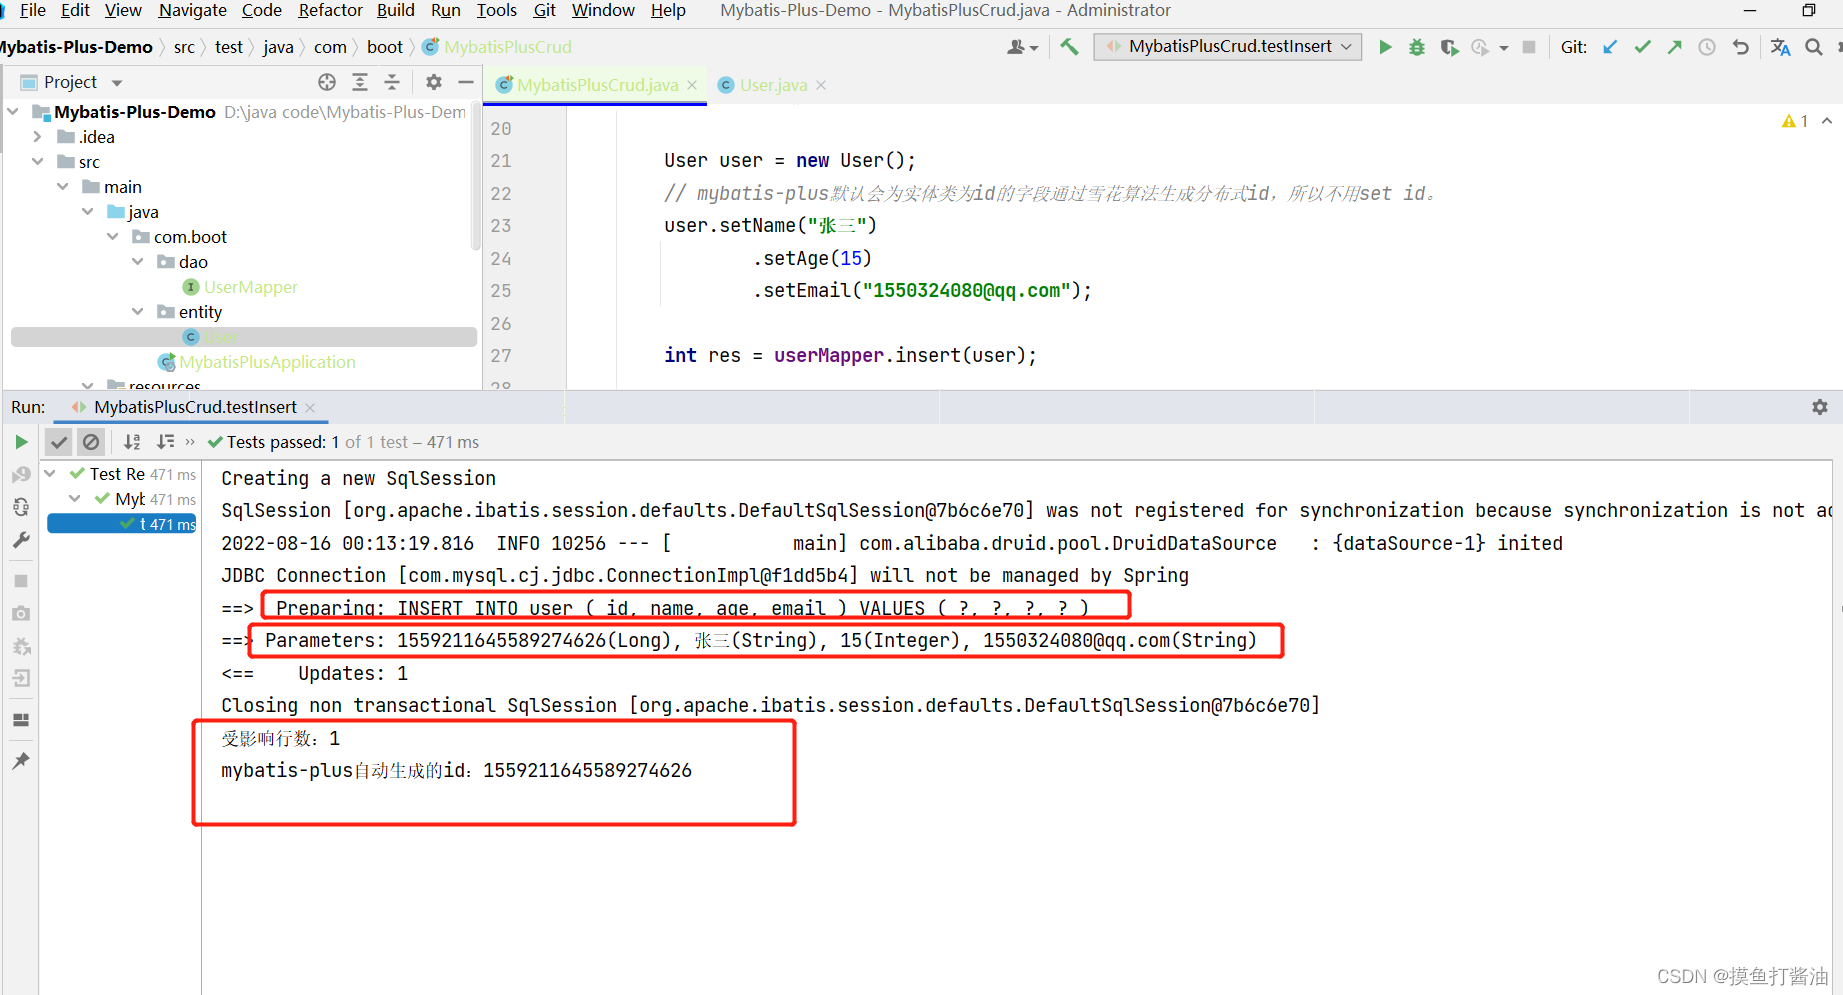Image resolution: width=1843 pixels, height=995 pixels.
Task: Run MybatisPlusCrud.testInsert with green play button
Action: (1385, 47)
